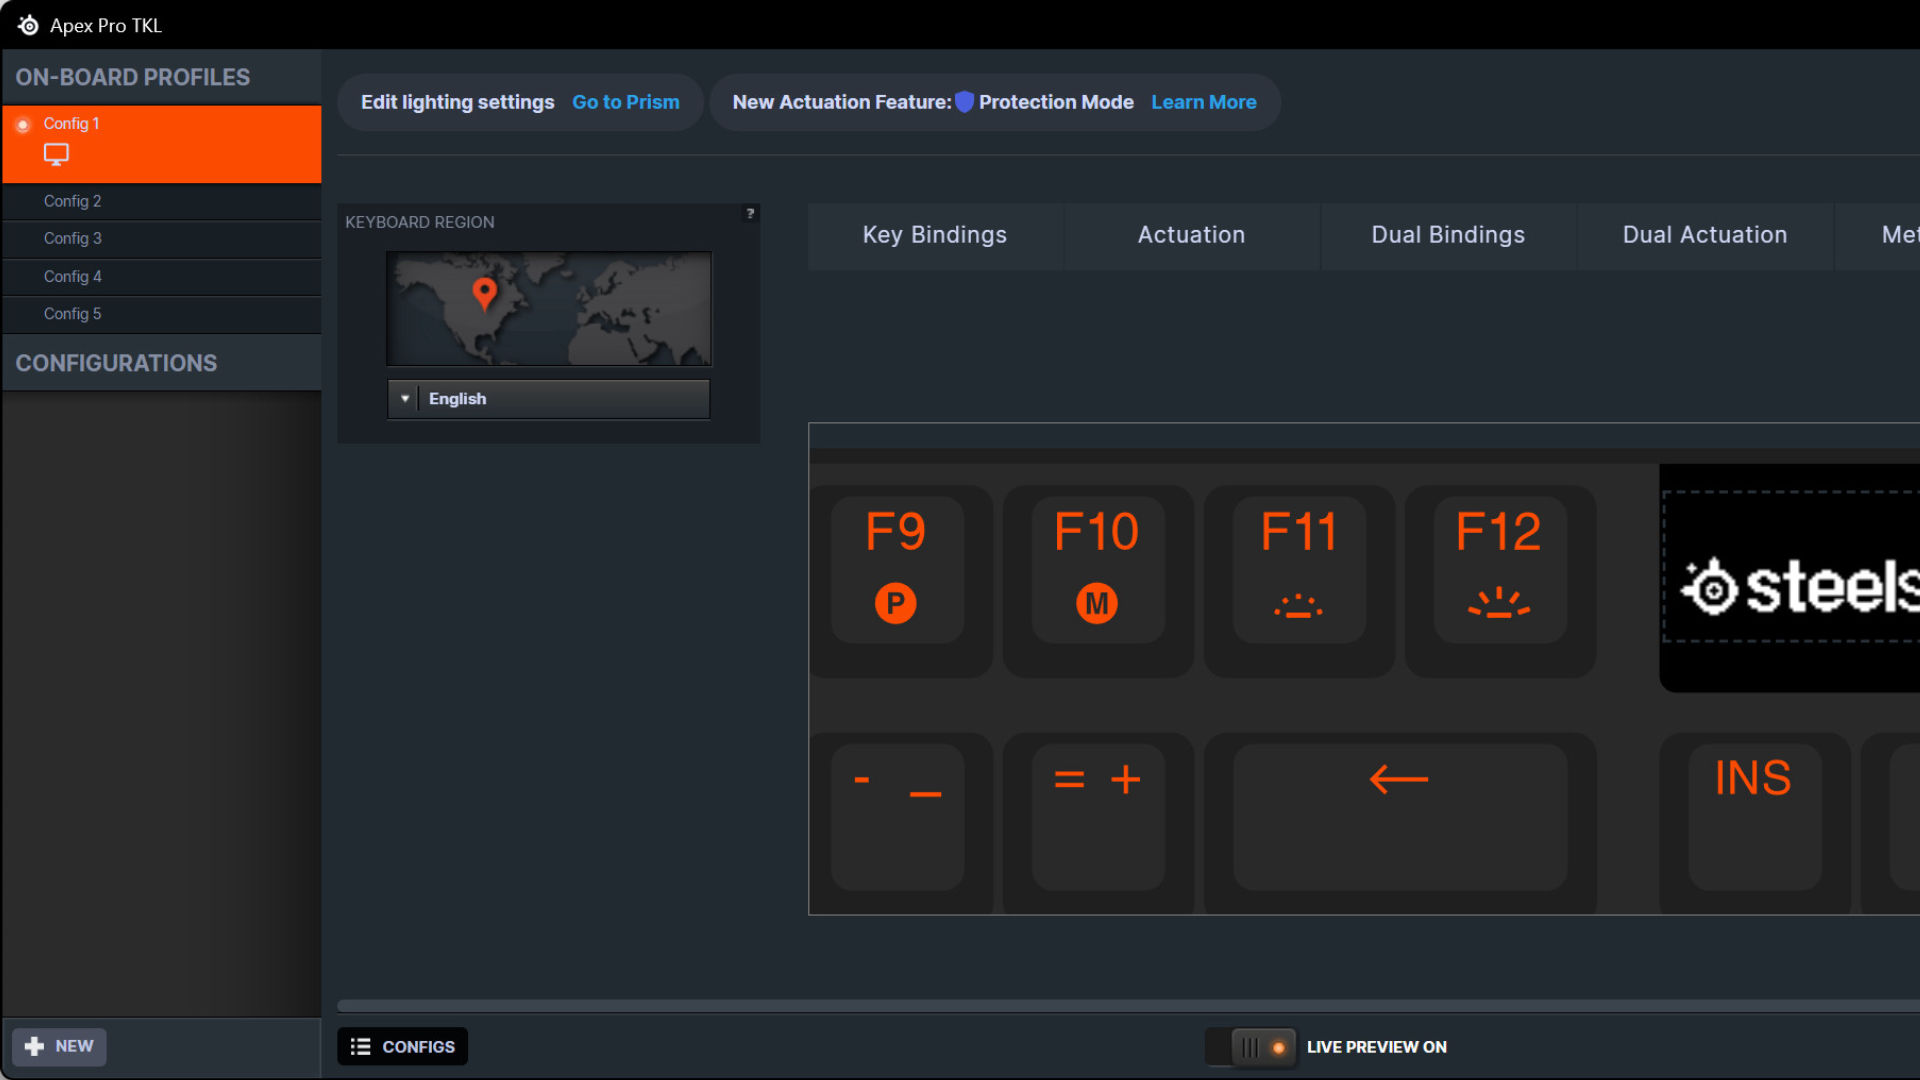Image resolution: width=1920 pixels, height=1080 pixels.
Task: Click the SteelSeries logo in title bar
Action: point(28,25)
